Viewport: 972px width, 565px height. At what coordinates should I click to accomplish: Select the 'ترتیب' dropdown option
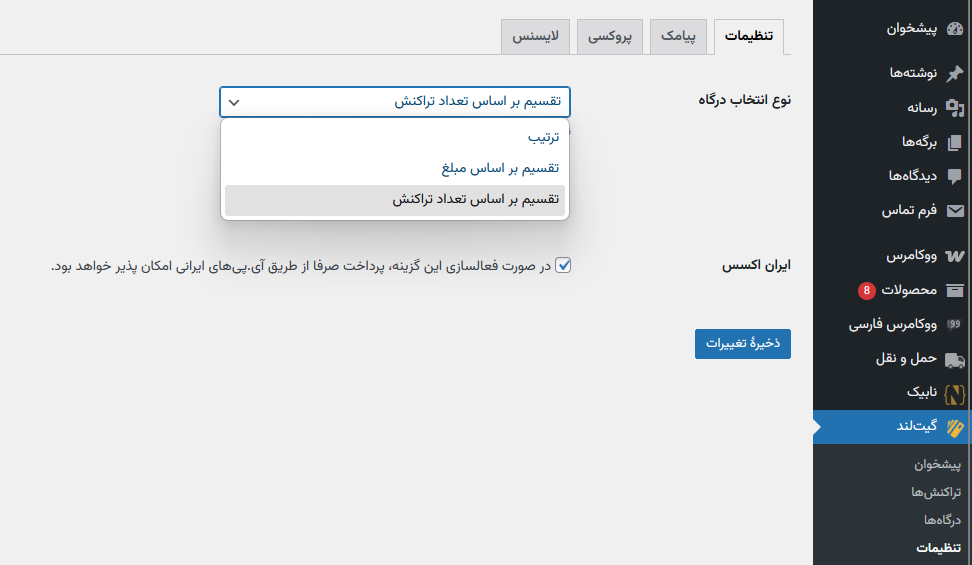[543, 138]
